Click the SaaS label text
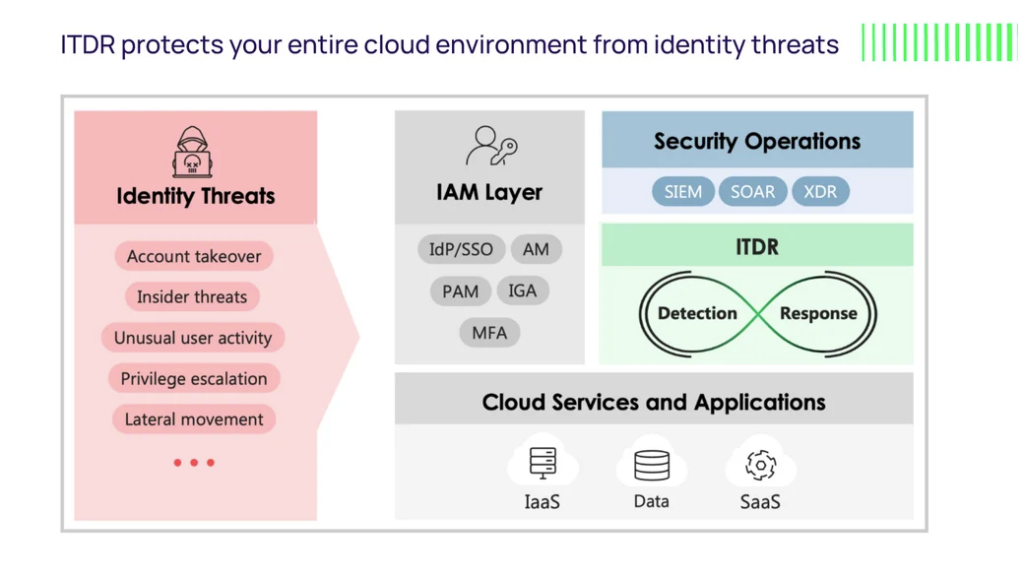This screenshot has height=579, width=1024. coord(760,501)
